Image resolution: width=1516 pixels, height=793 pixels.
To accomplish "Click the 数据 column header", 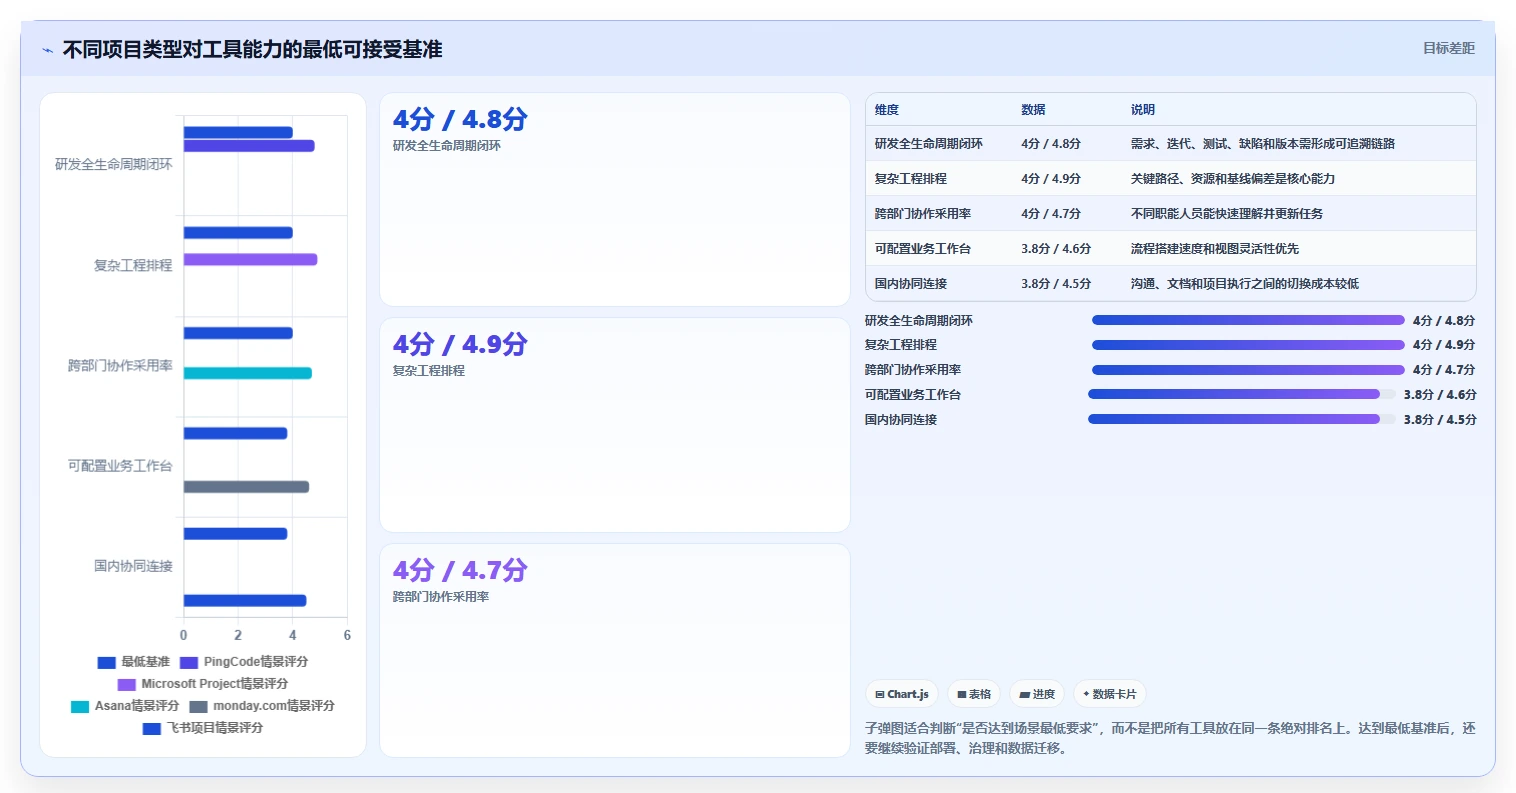I will pyautogui.click(x=1033, y=110).
